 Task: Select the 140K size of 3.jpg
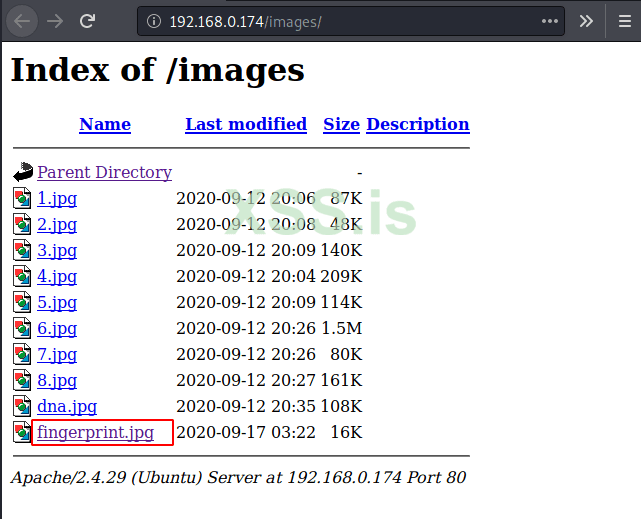pos(341,251)
